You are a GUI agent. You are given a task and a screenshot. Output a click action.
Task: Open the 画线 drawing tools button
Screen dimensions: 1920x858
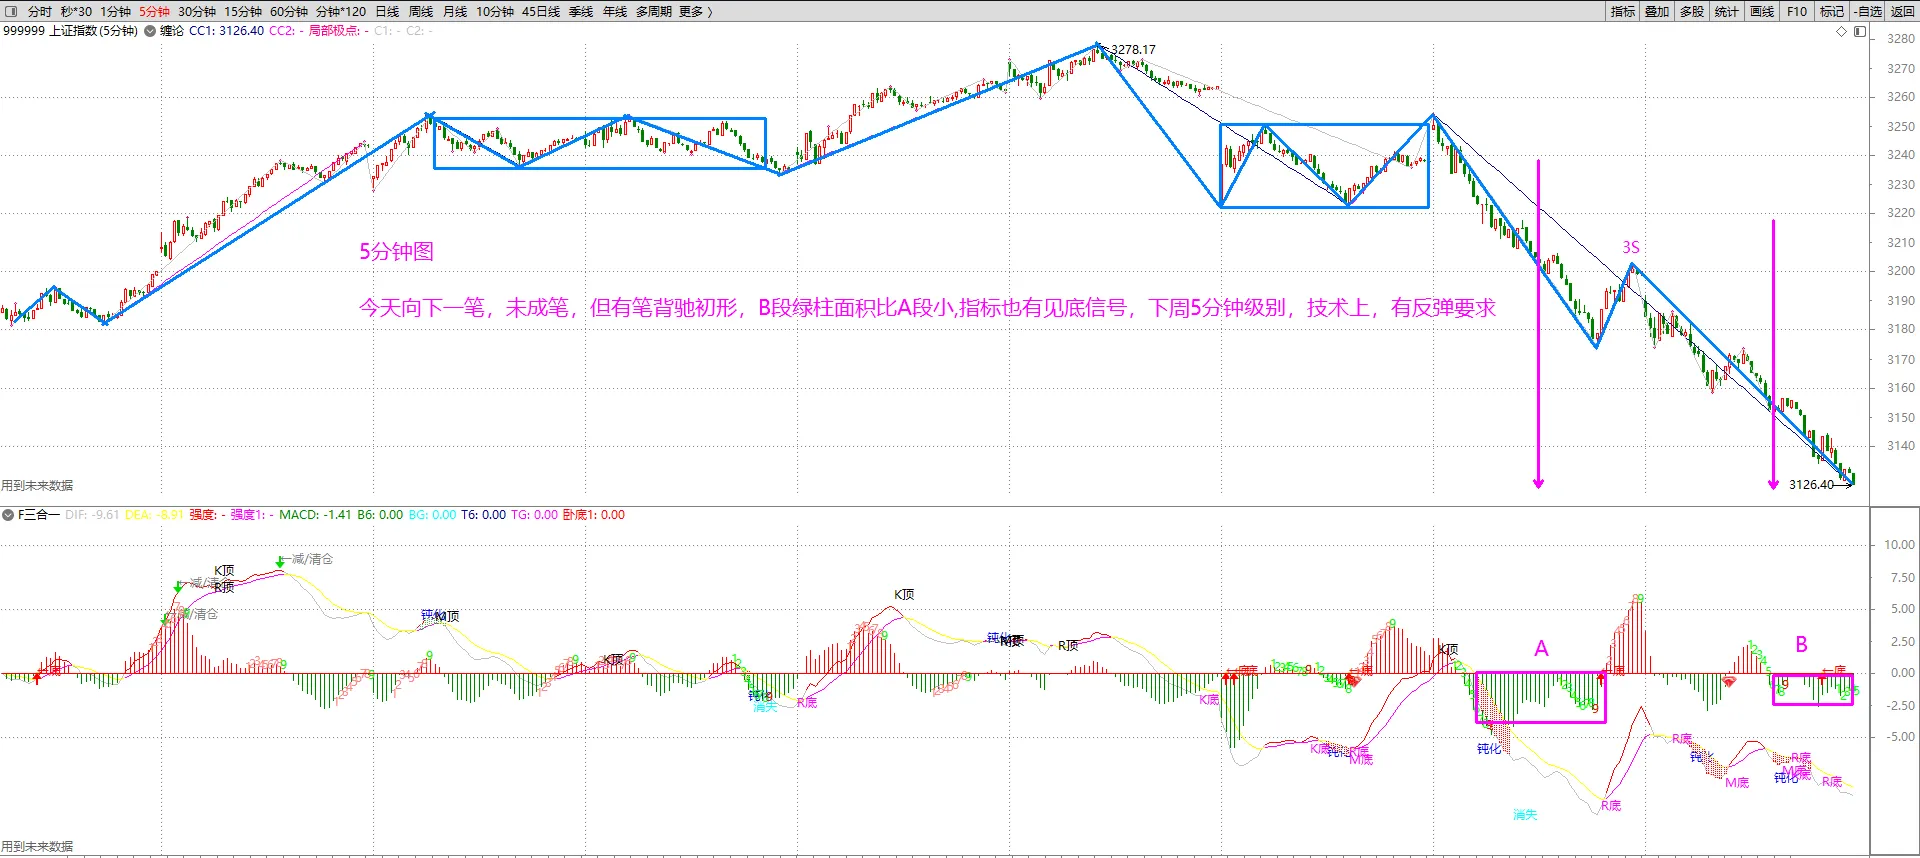[x=1762, y=11]
